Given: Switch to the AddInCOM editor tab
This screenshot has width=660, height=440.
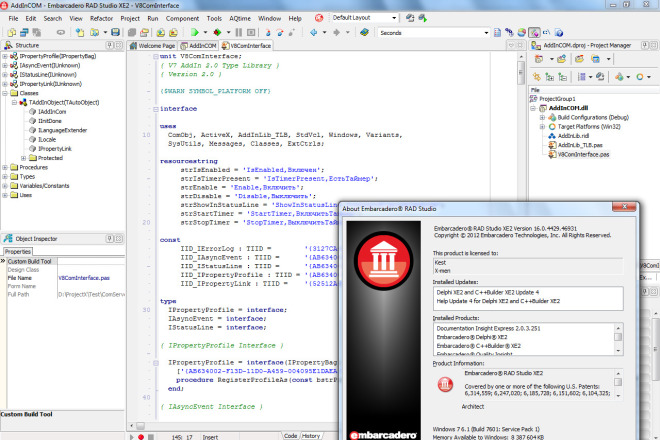Looking at the screenshot, I should tap(199, 45).
